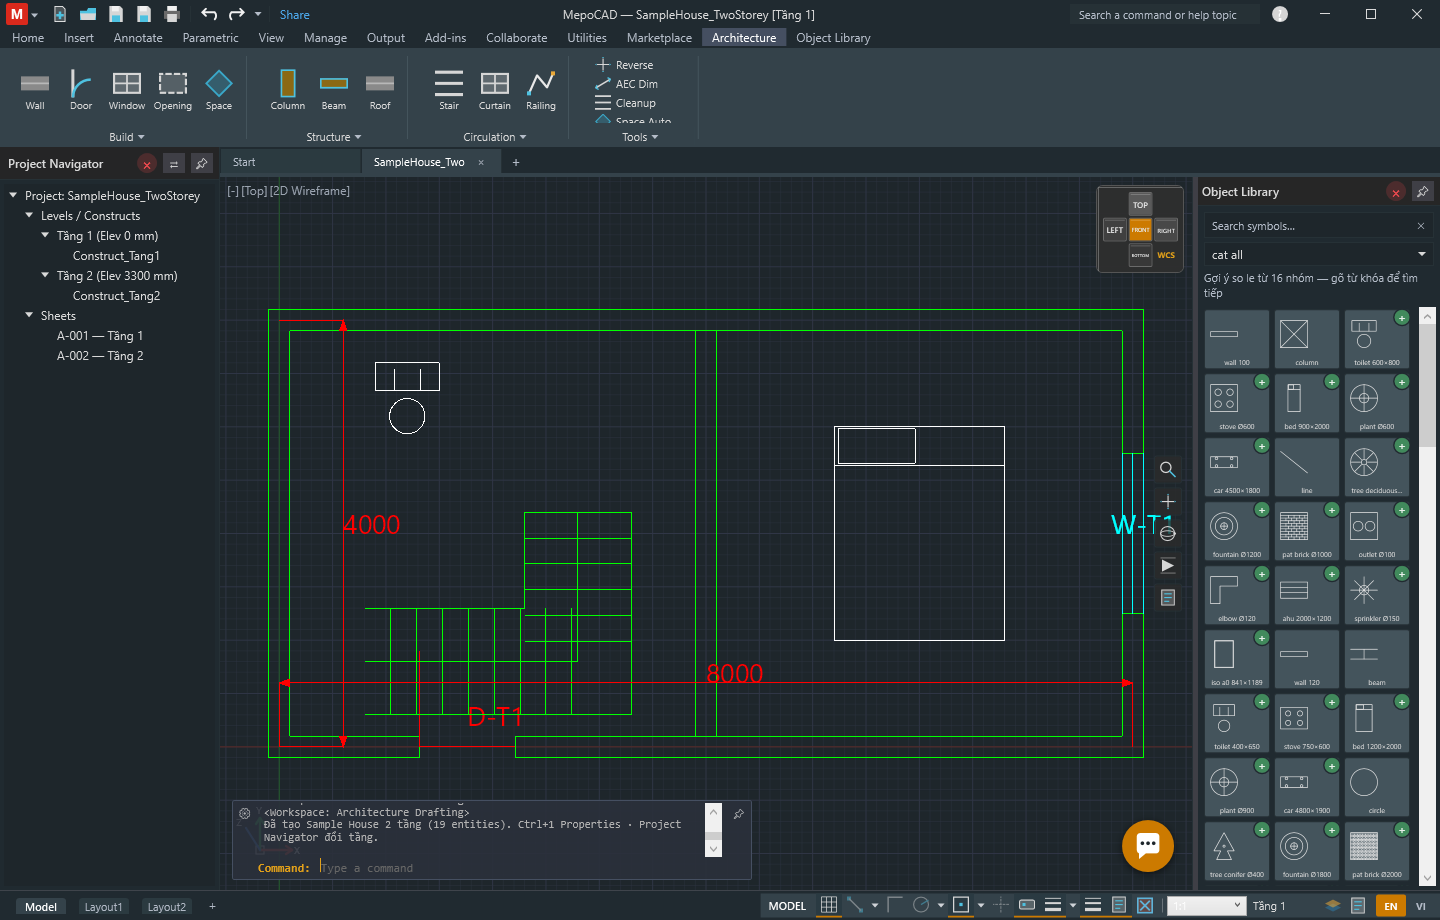The width and height of the screenshot is (1440, 920).
Task: Pick the Beam tool
Action: click(334, 91)
